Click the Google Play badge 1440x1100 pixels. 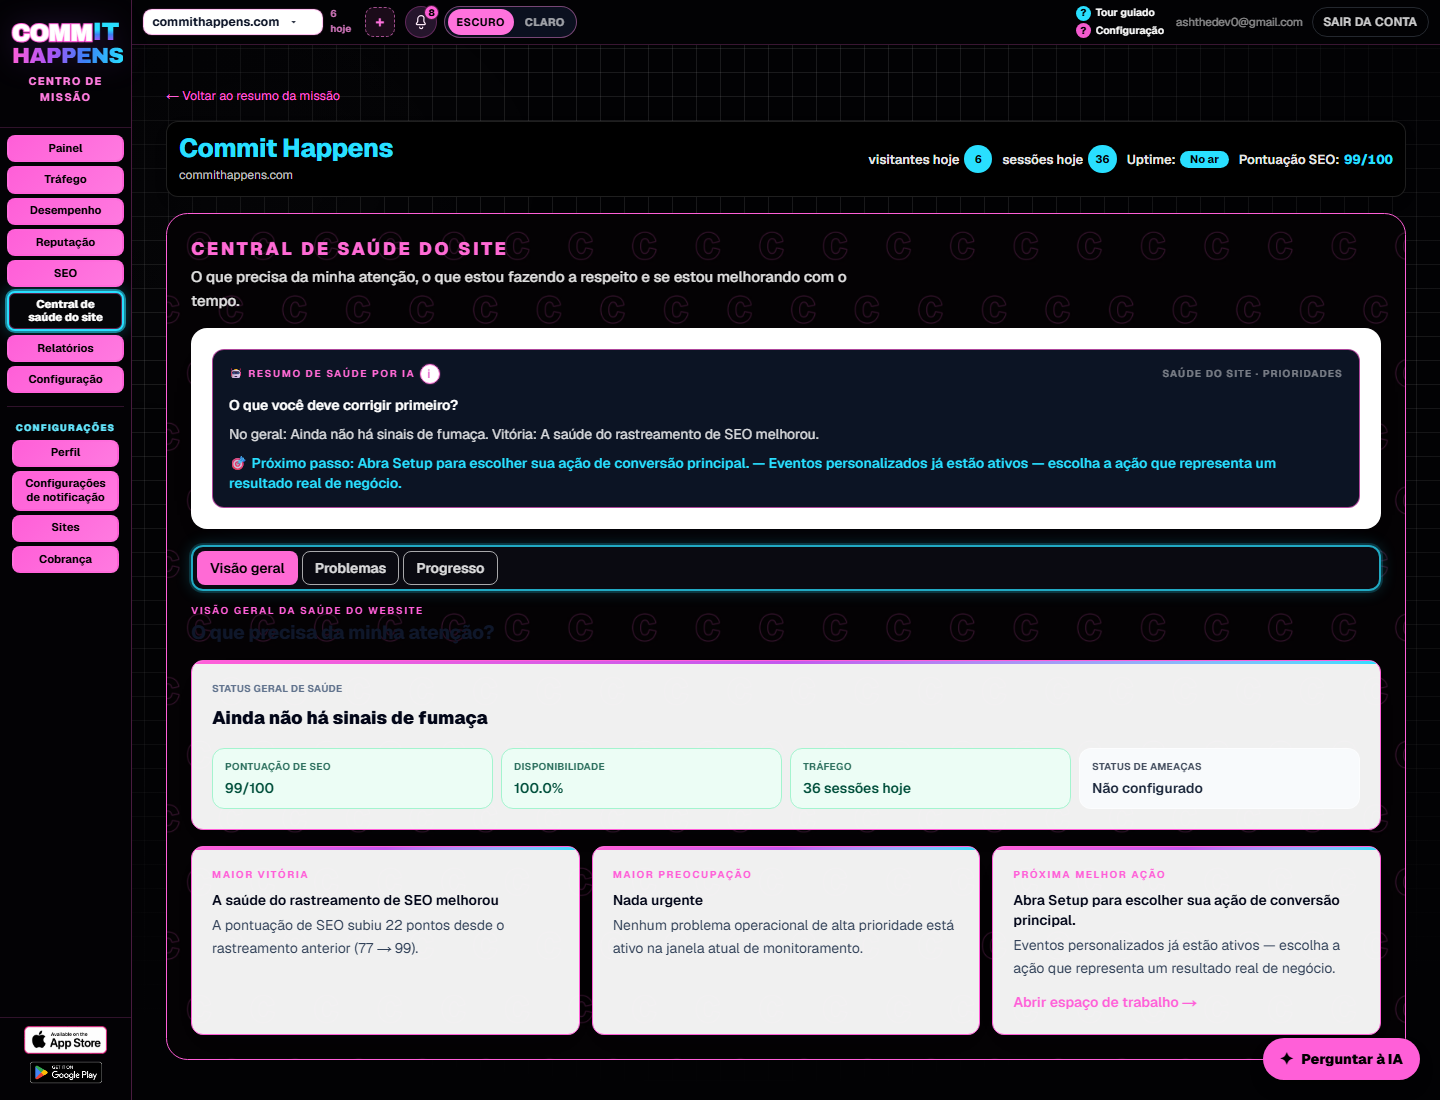[x=66, y=1073]
